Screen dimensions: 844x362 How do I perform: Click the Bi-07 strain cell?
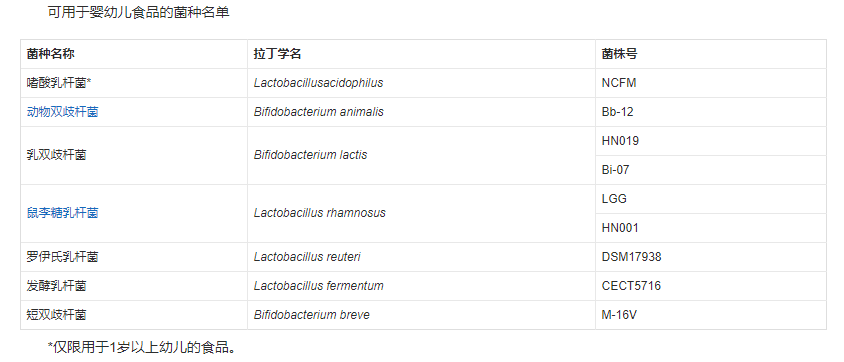click(x=711, y=170)
